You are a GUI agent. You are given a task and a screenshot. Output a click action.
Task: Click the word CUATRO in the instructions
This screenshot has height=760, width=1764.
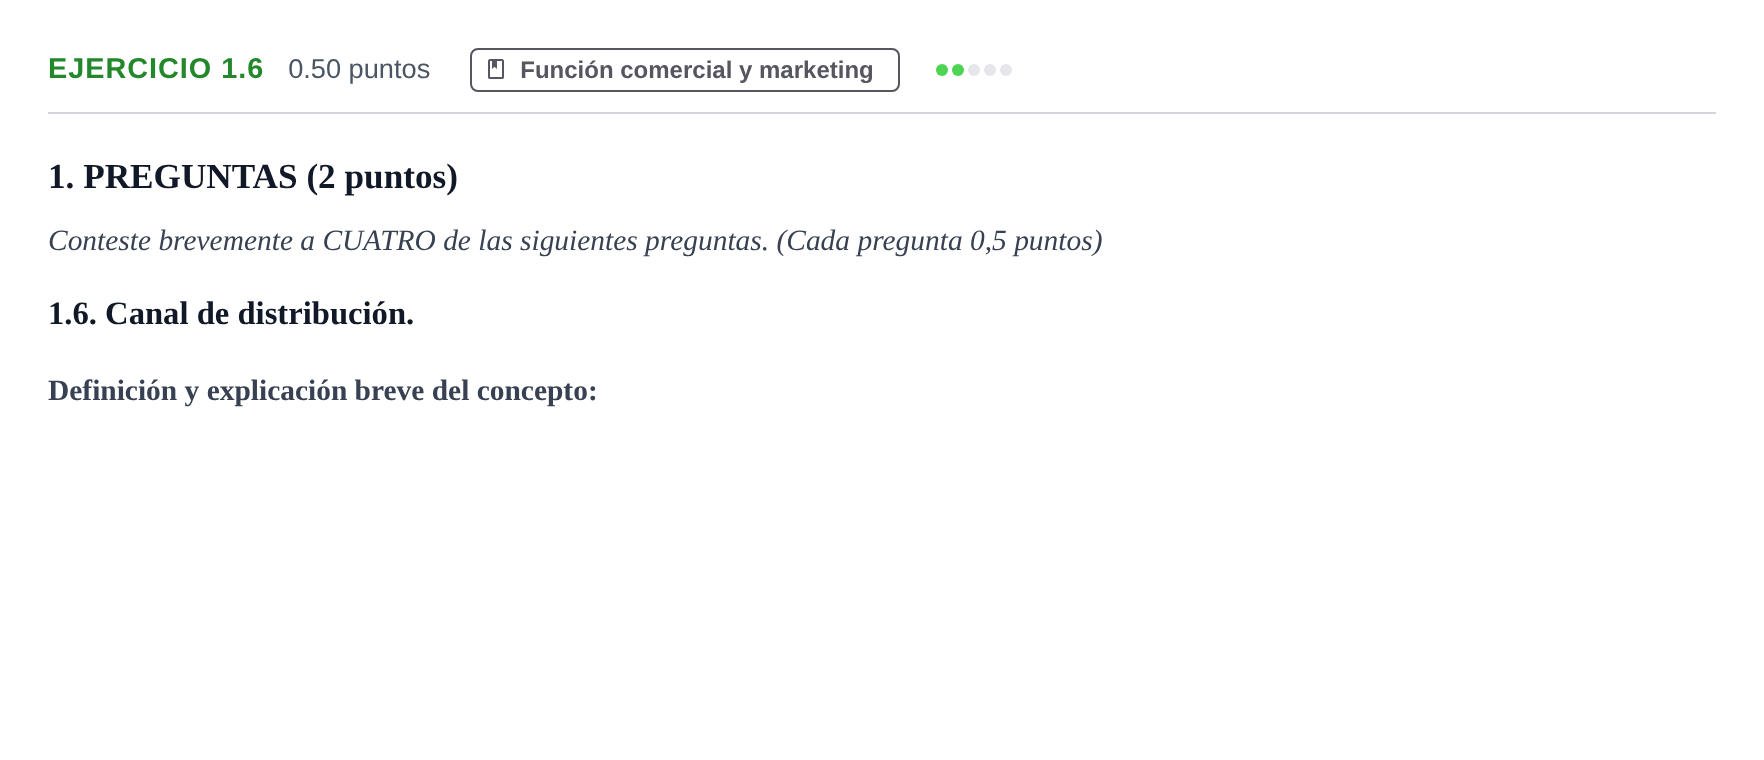pyautogui.click(x=379, y=241)
